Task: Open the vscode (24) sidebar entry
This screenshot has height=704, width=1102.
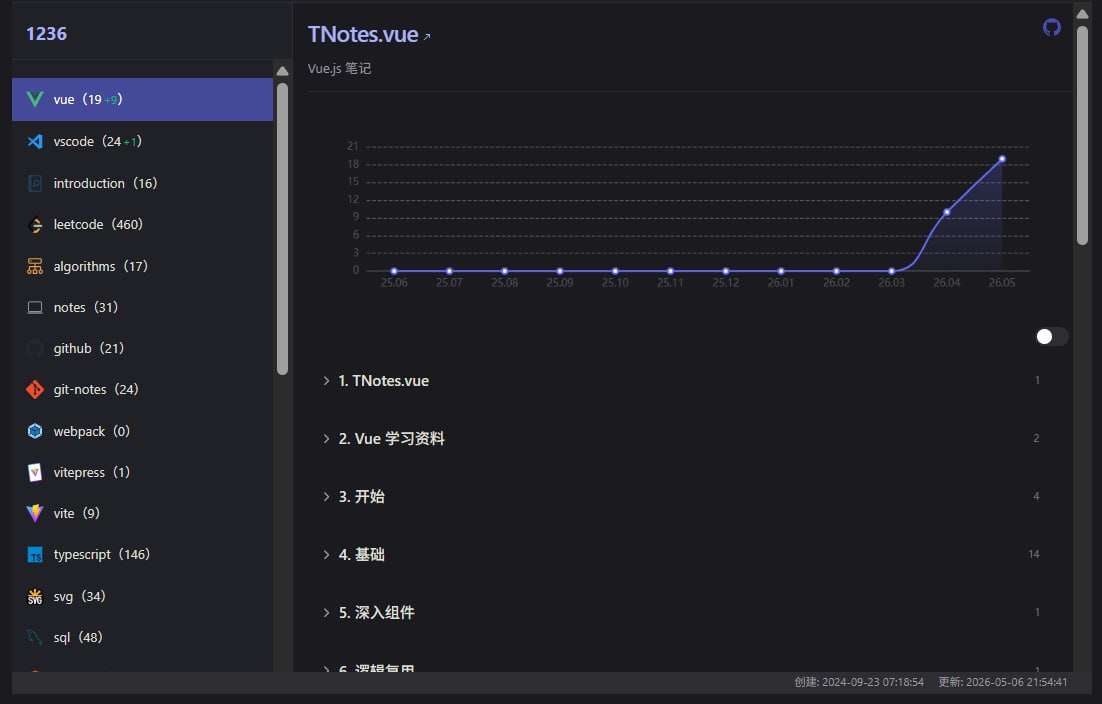Action: click(x=142, y=141)
